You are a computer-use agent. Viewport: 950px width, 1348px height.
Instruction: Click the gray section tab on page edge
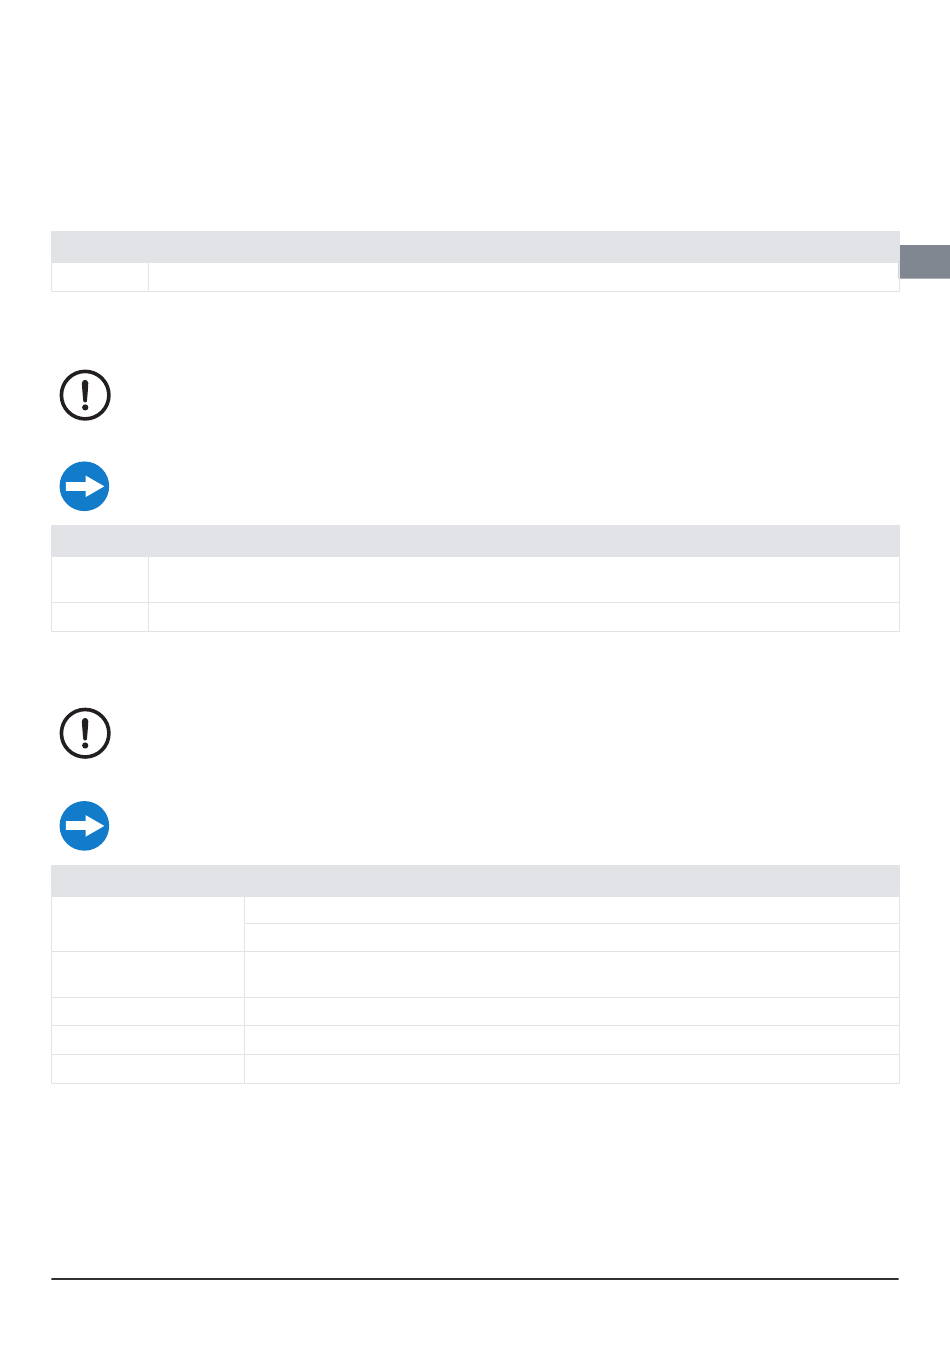pyautogui.click(x=924, y=261)
